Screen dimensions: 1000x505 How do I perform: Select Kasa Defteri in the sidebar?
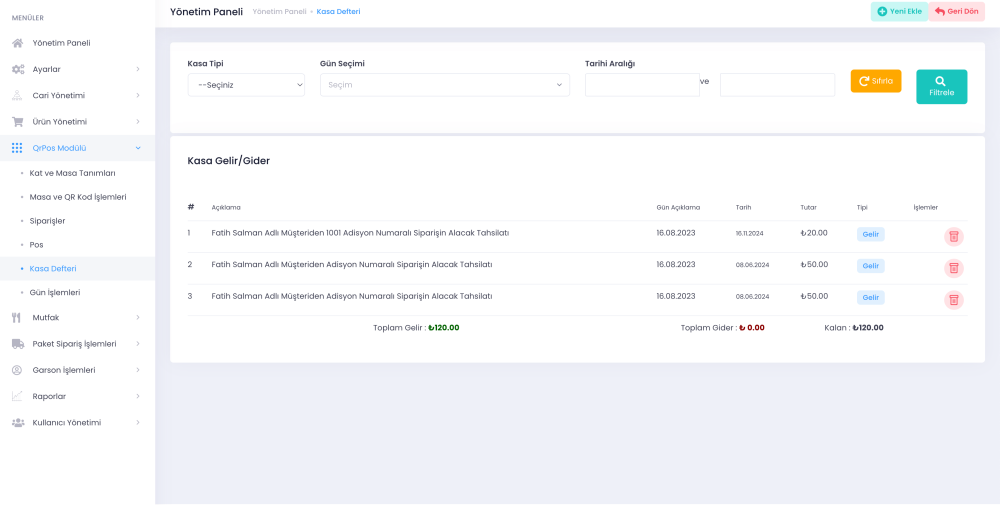pos(53,269)
